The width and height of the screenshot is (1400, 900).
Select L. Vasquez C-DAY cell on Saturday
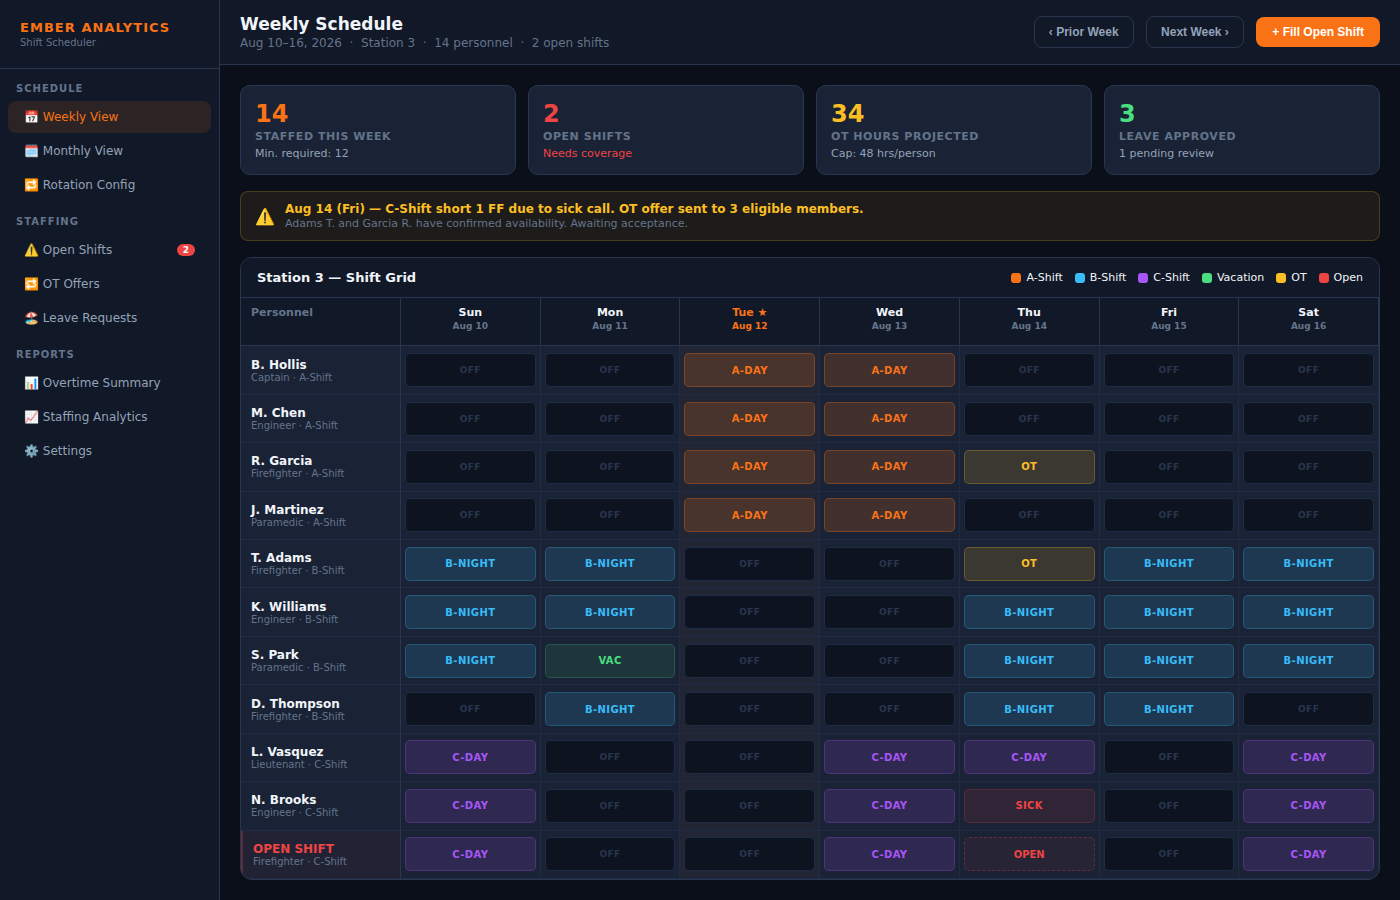(x=1308, y=757)
